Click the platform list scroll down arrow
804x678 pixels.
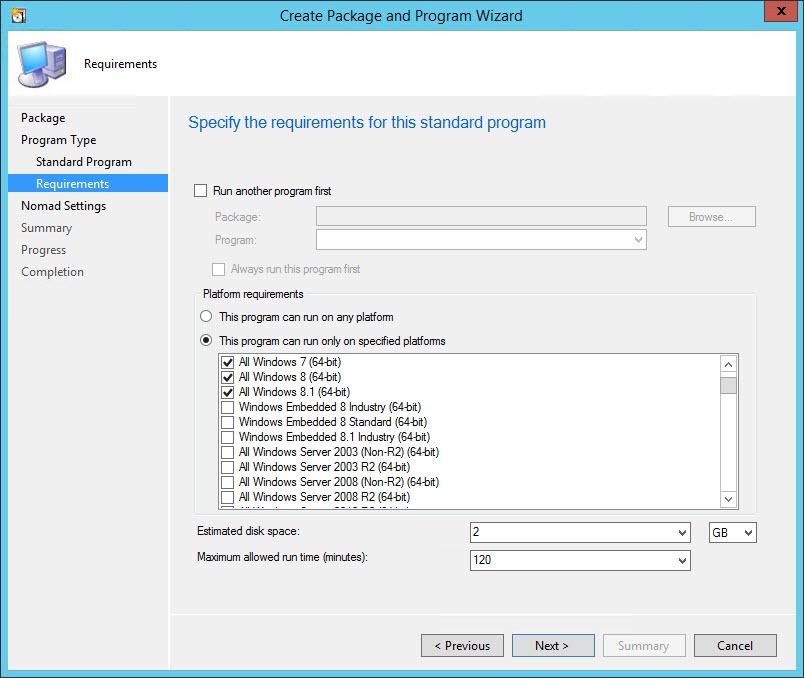[728, 499]
